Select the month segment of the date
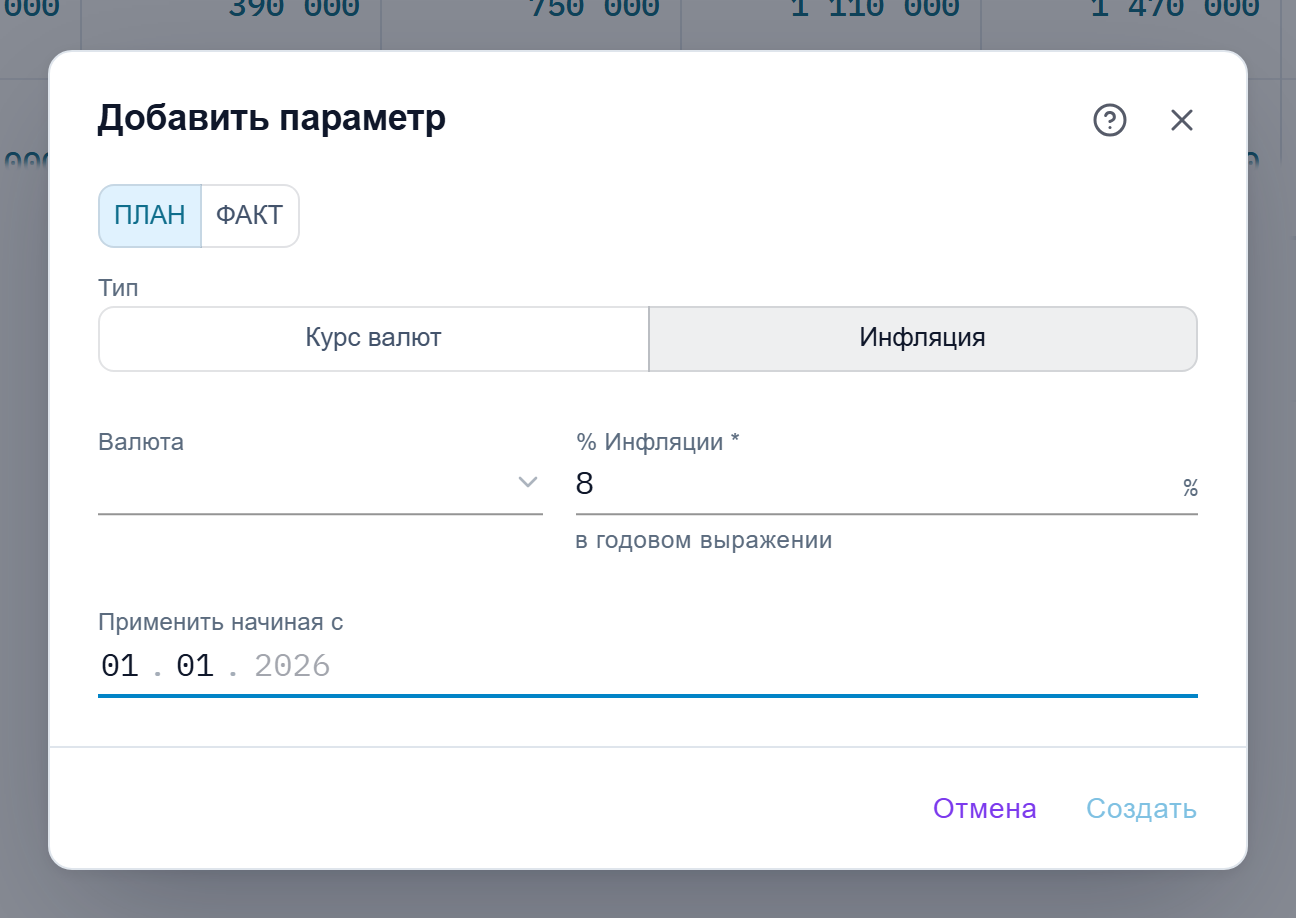The width and height of the screenshot is (1296, 918). pos(195,666)
